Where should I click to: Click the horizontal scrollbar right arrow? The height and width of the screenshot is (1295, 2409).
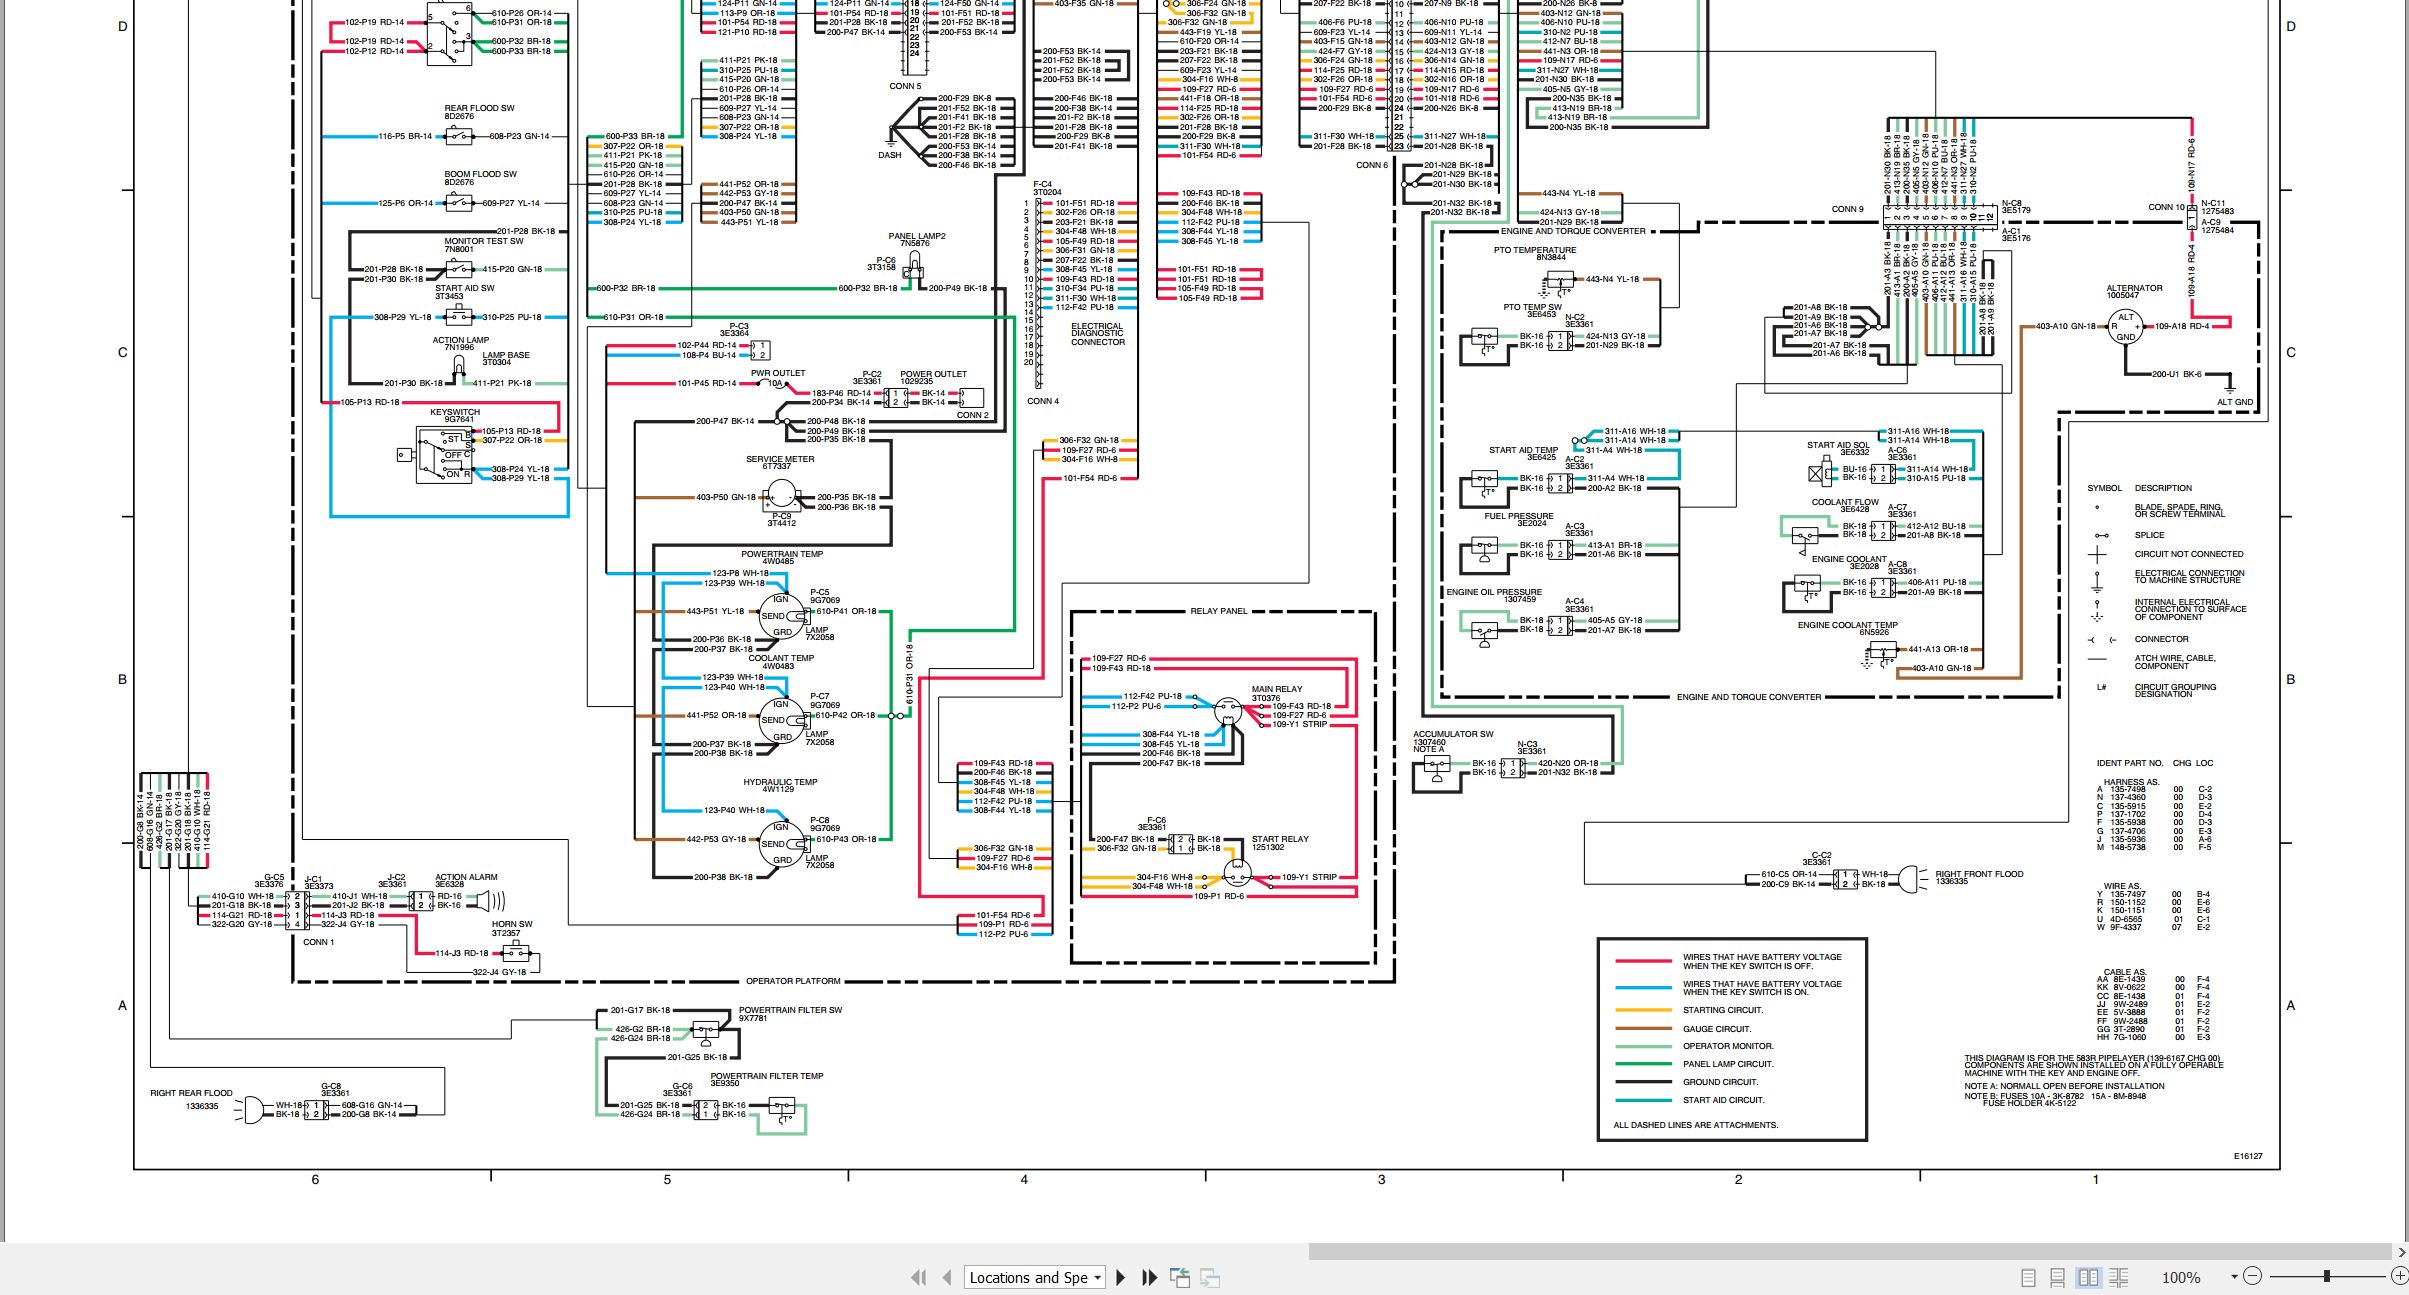tap(2401, 1251)
